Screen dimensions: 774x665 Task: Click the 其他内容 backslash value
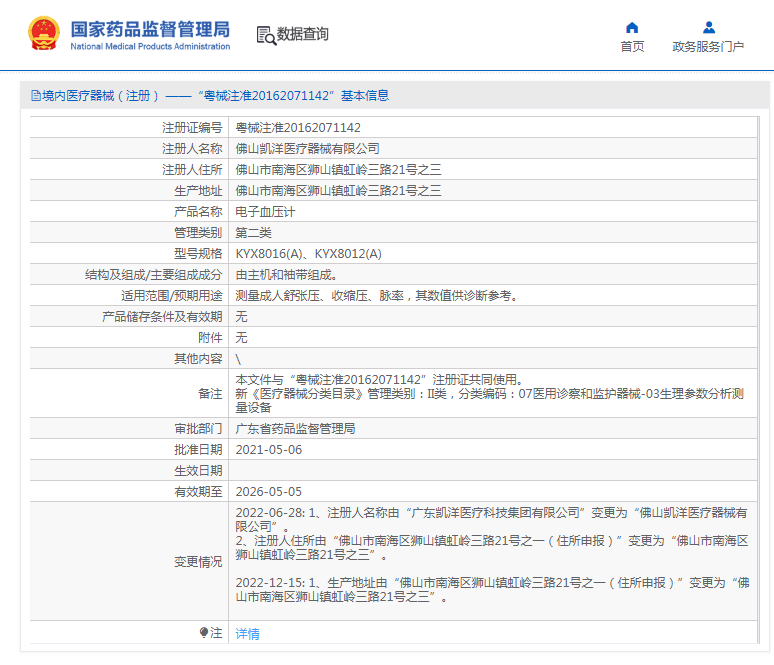tap(238, 359)
